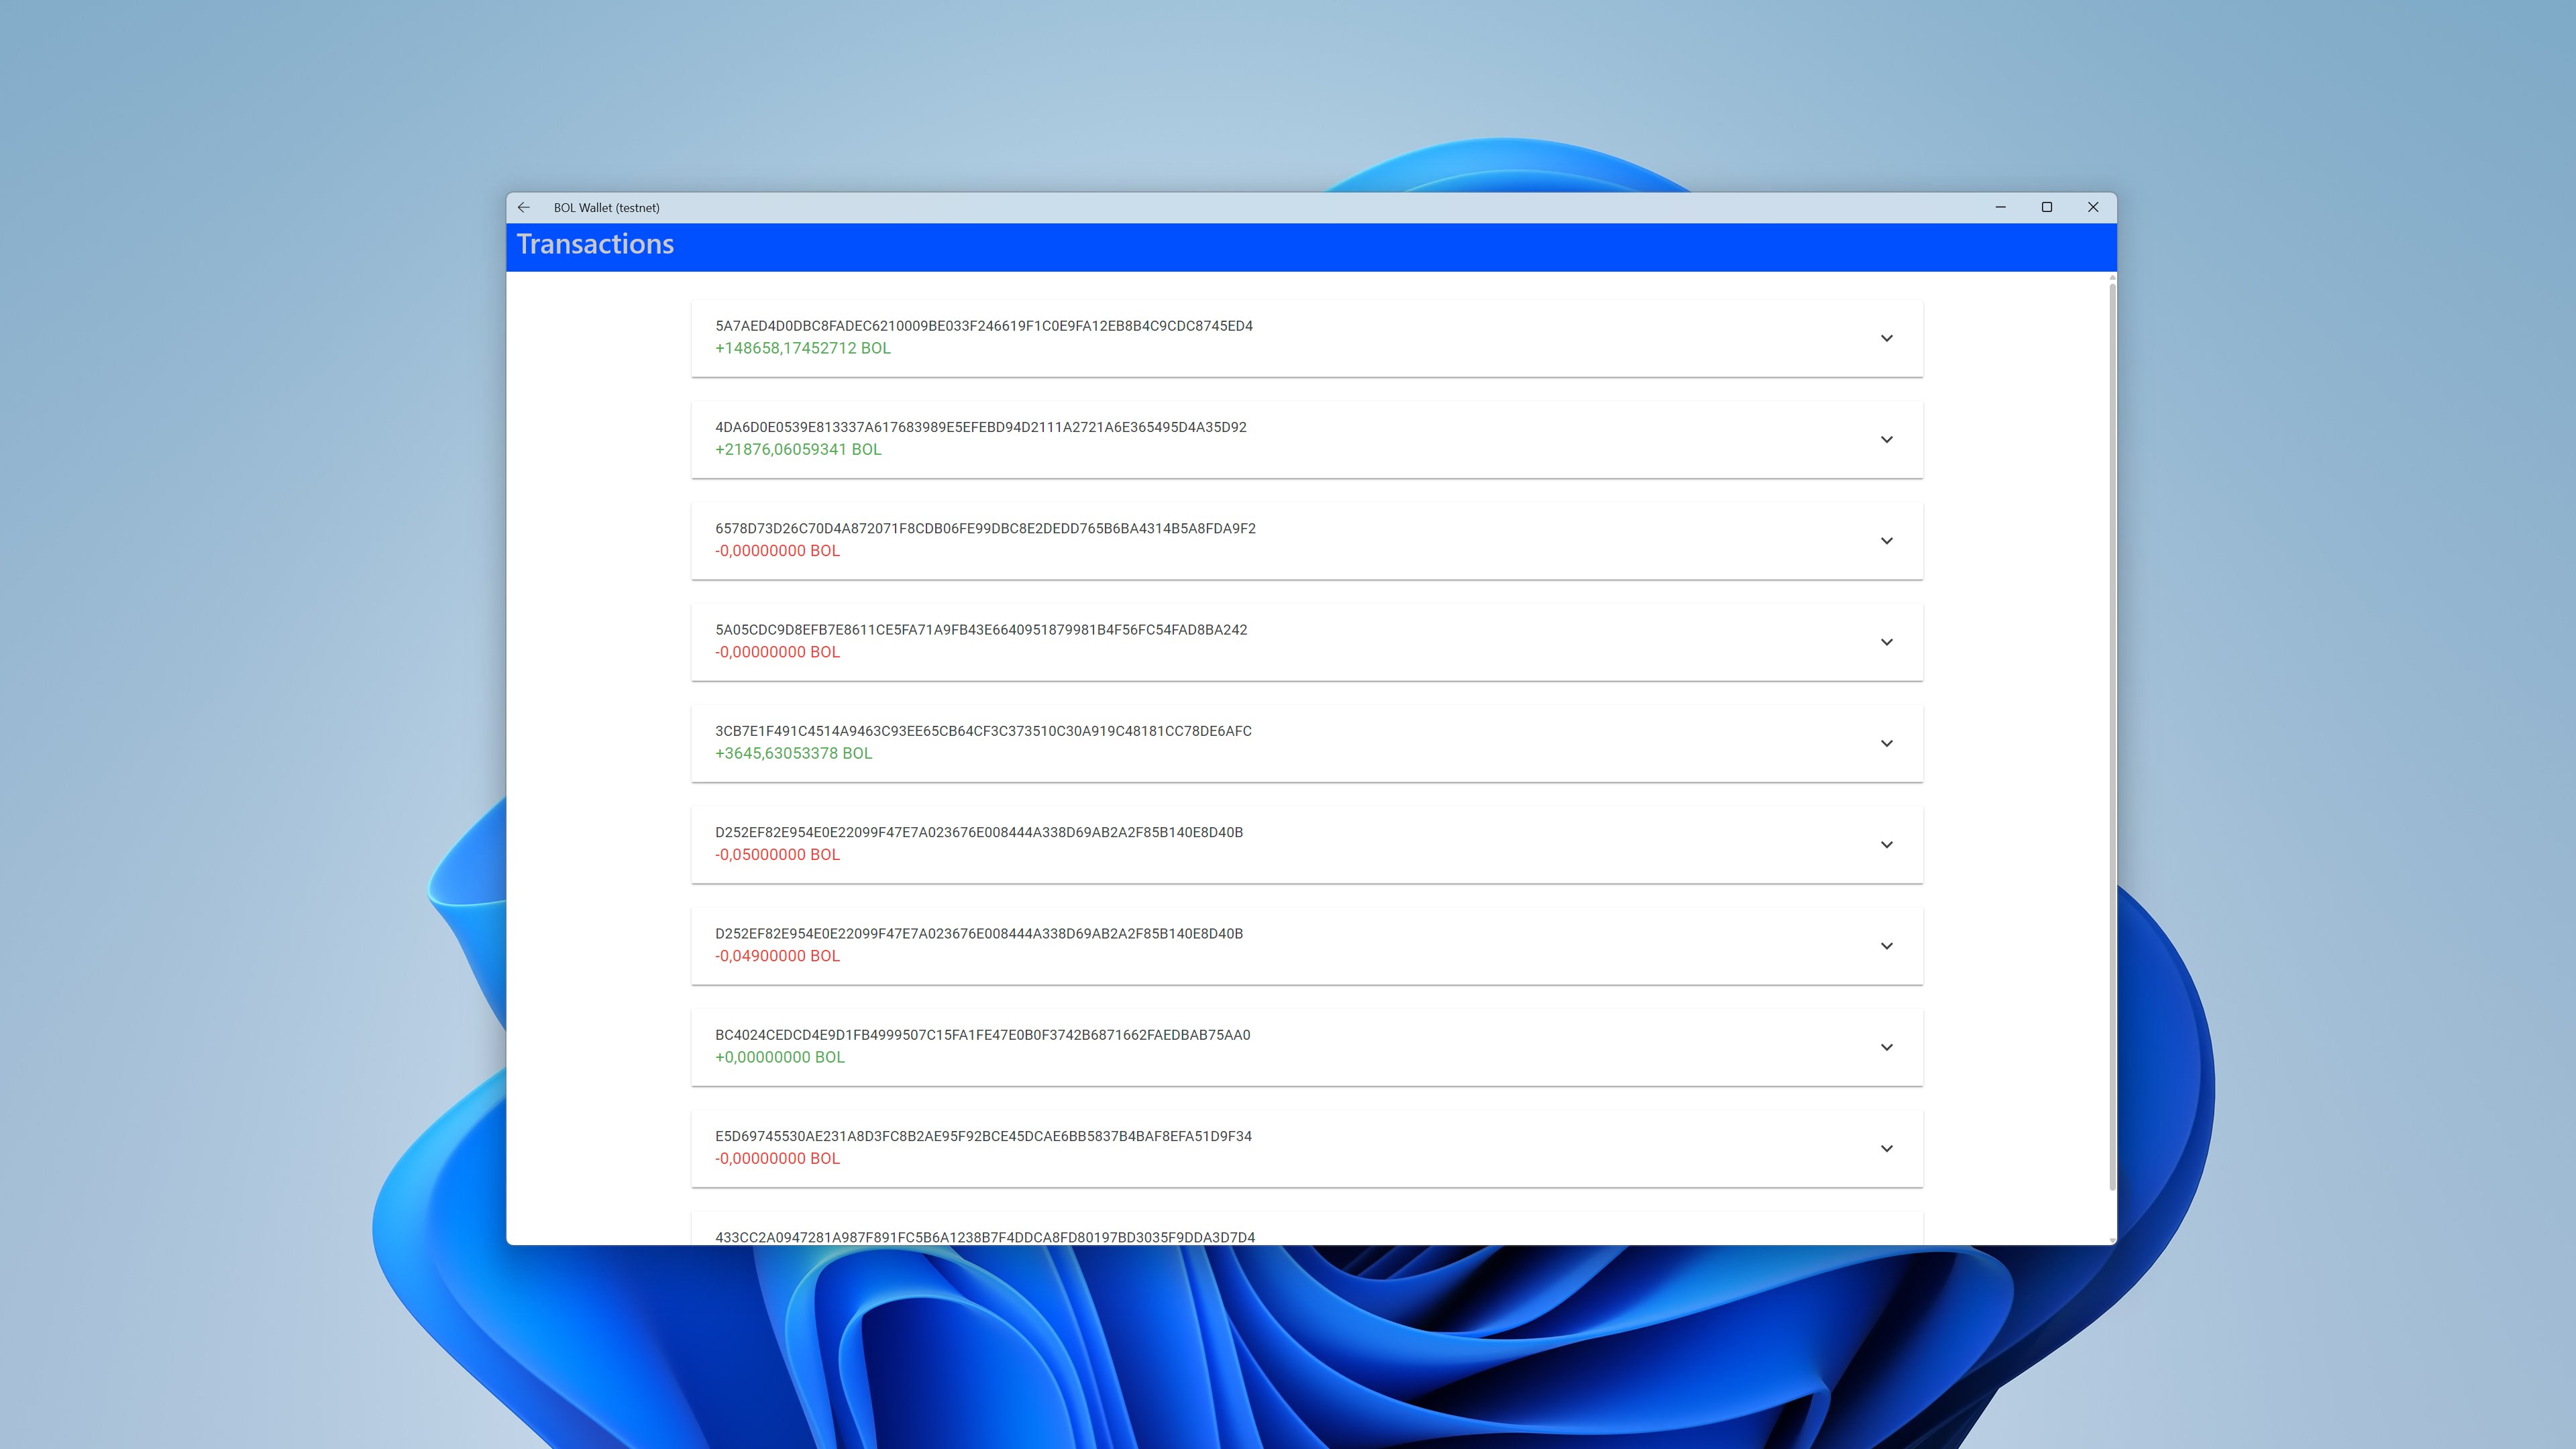2576x1449 pixels.
Task: Click the +3645,63053378 BOL amount
Action: pyautogui.click(x=793, y=753)
